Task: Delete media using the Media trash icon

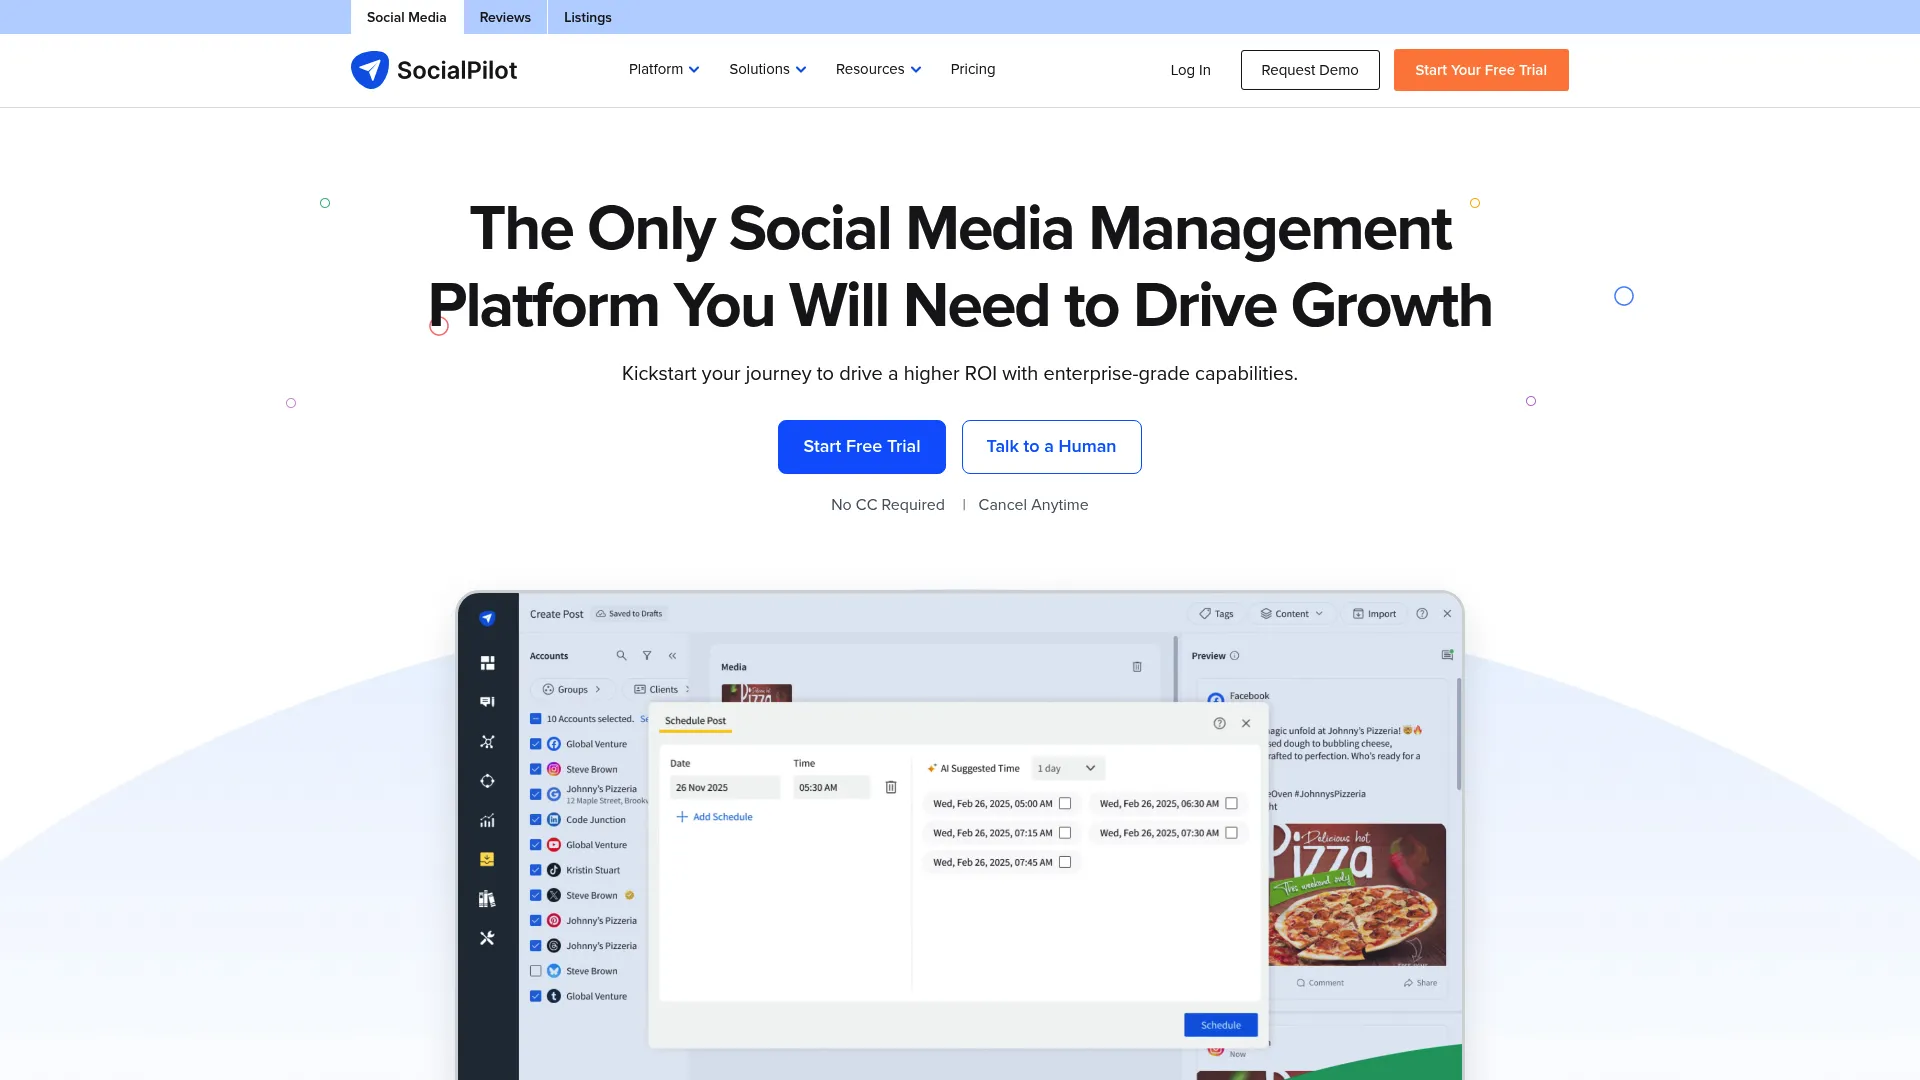Action: tap(1137, 667)
